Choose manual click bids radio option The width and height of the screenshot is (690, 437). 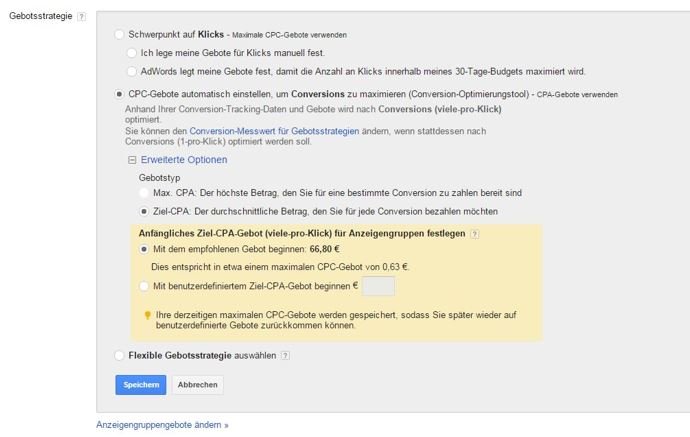click(131, 53)
